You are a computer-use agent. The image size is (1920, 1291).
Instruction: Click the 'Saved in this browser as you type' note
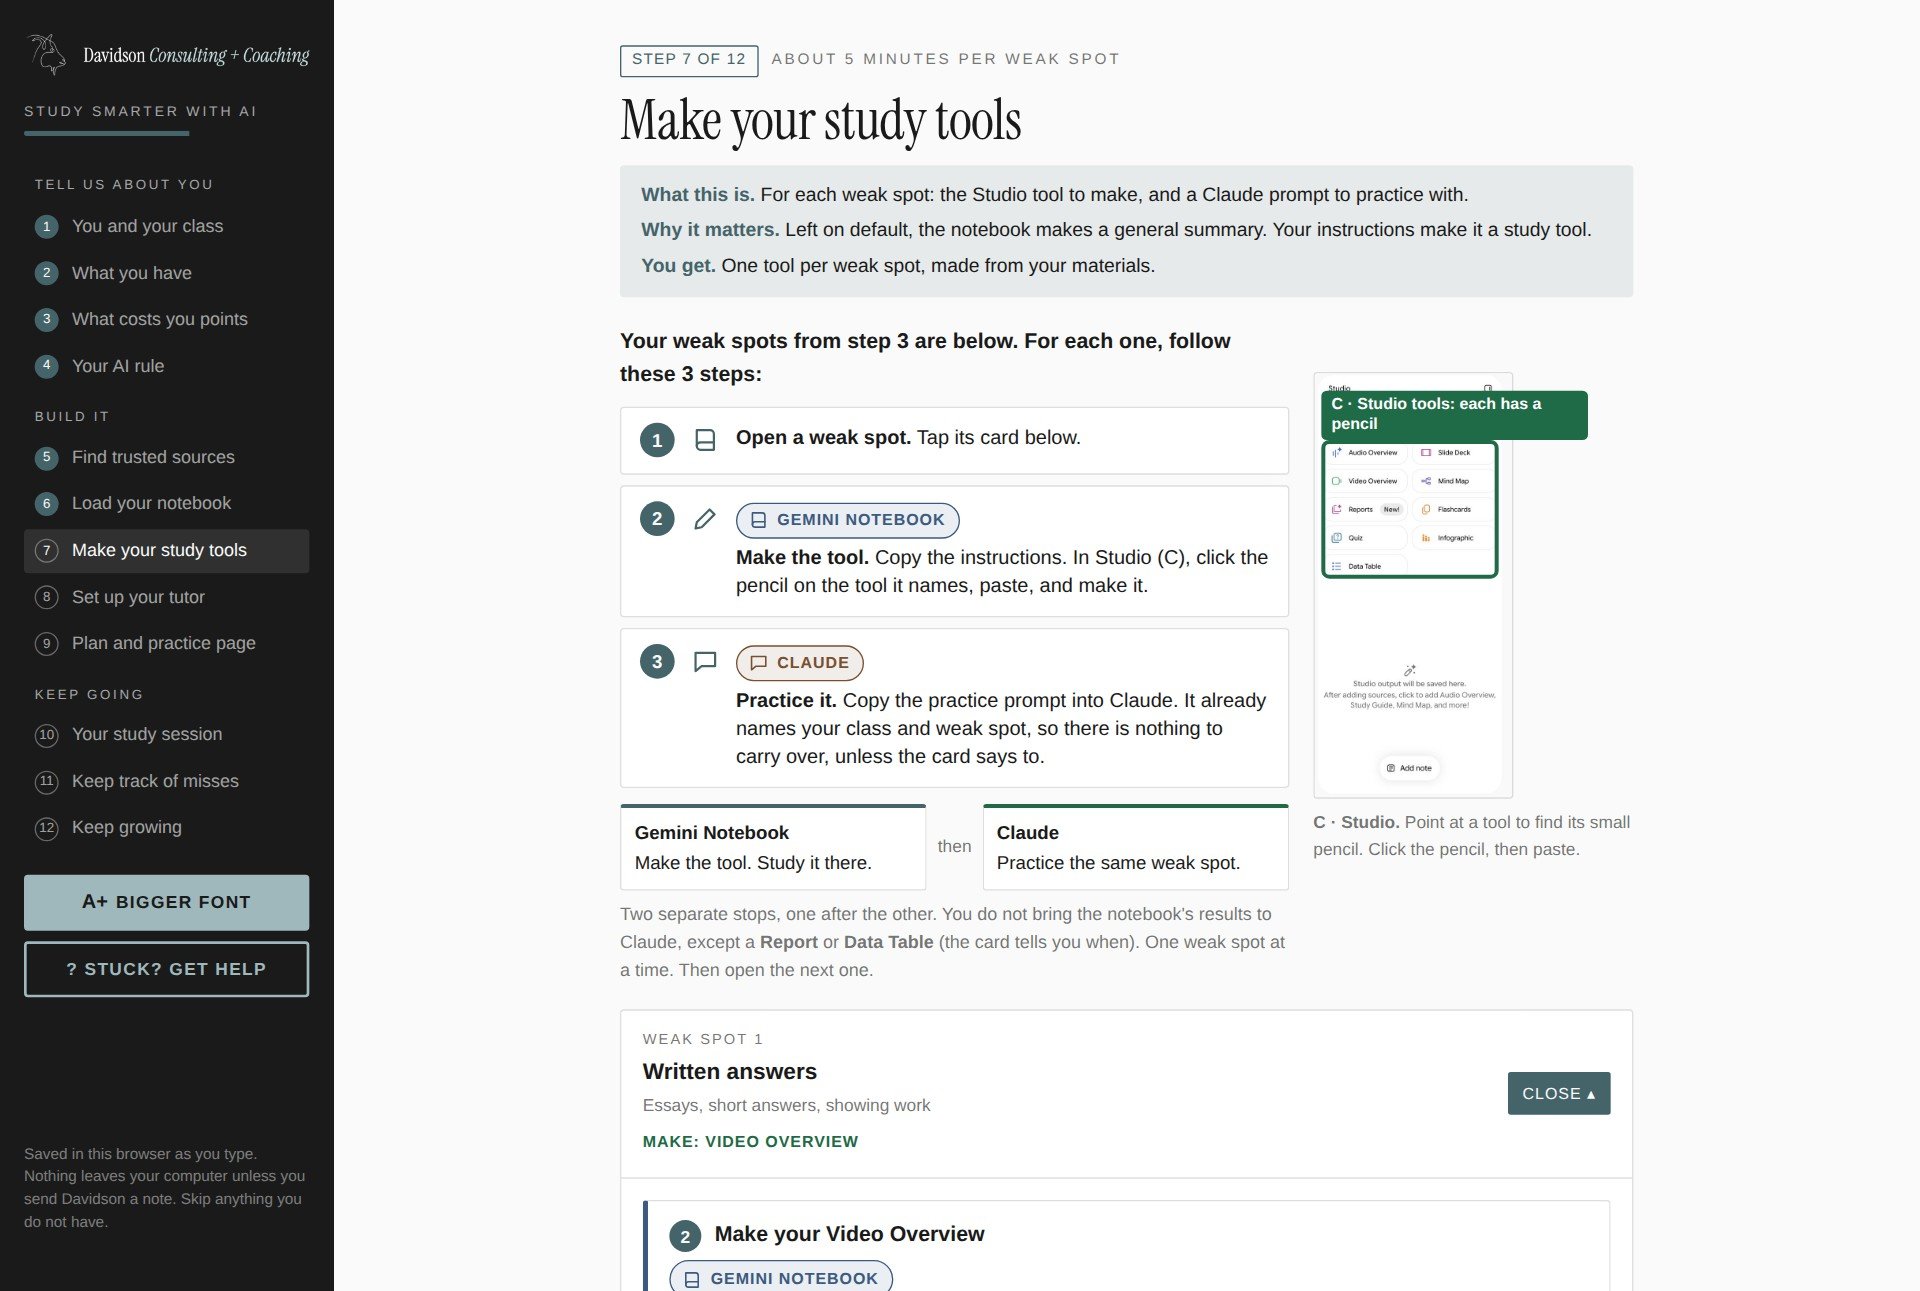coord(165,1188)
